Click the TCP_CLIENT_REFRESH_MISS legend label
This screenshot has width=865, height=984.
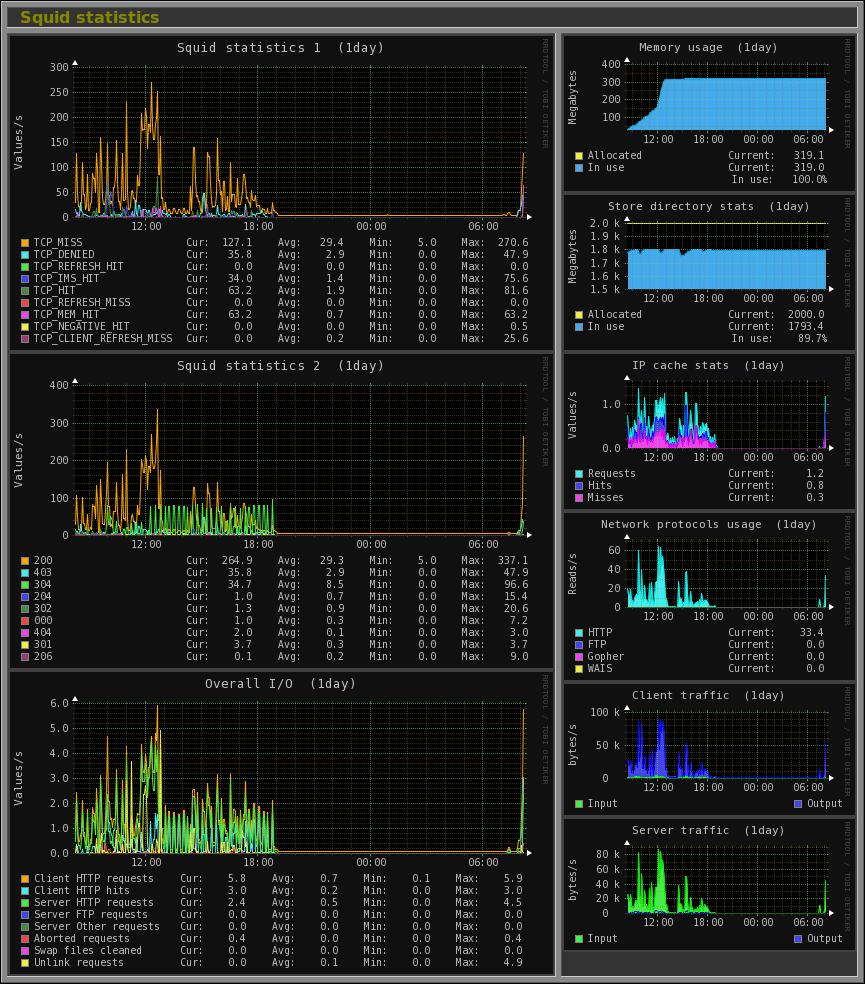click(103, 338)
